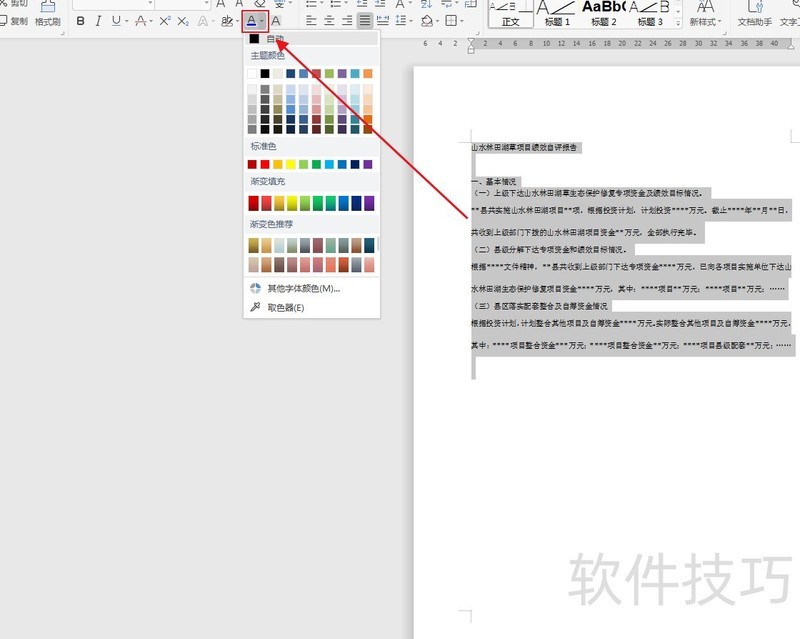Toggle justify alignment
Image resolution: width=800 pixels, height=639 pixels.
(x=364, y=21)
